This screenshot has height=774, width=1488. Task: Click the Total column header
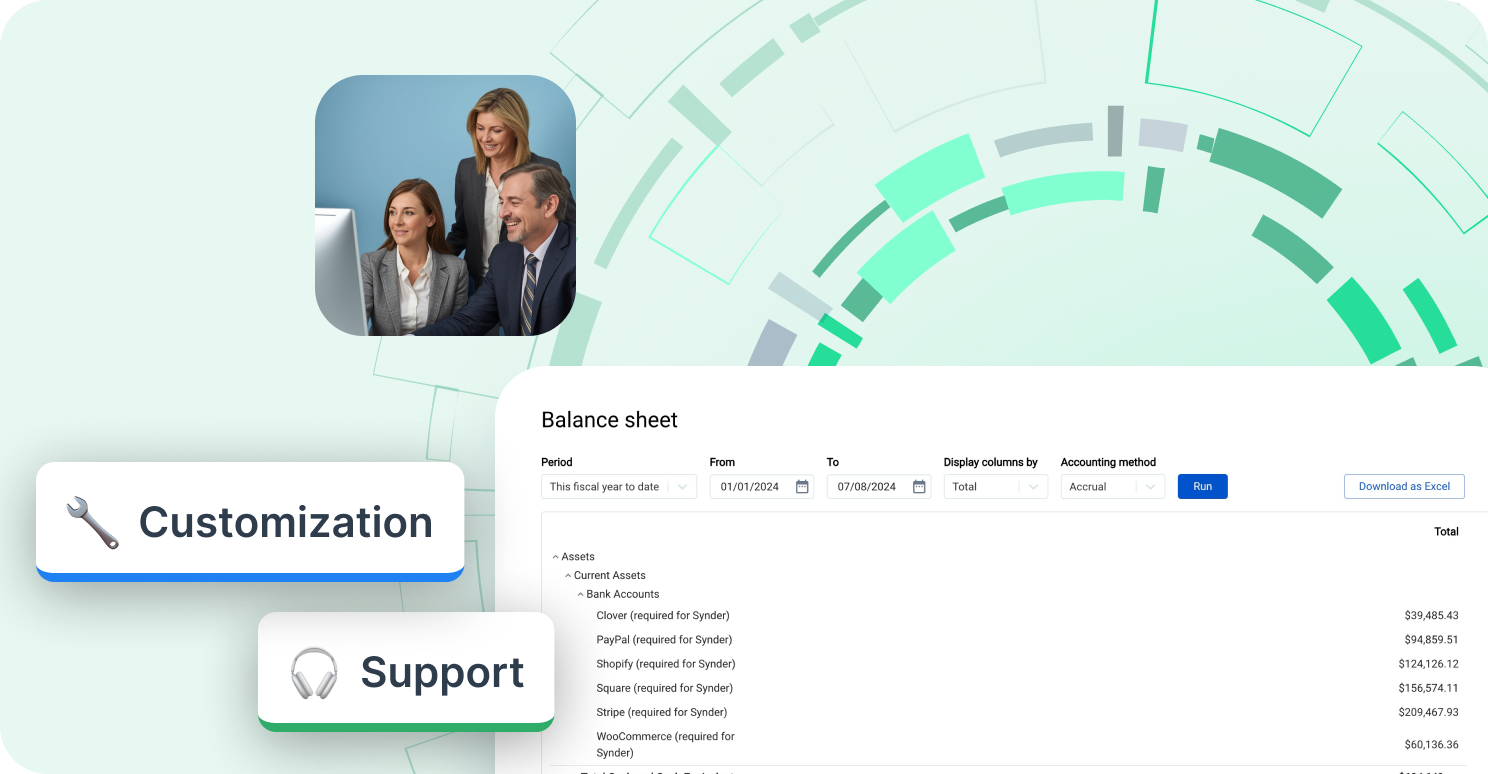tap(1446, 532)
